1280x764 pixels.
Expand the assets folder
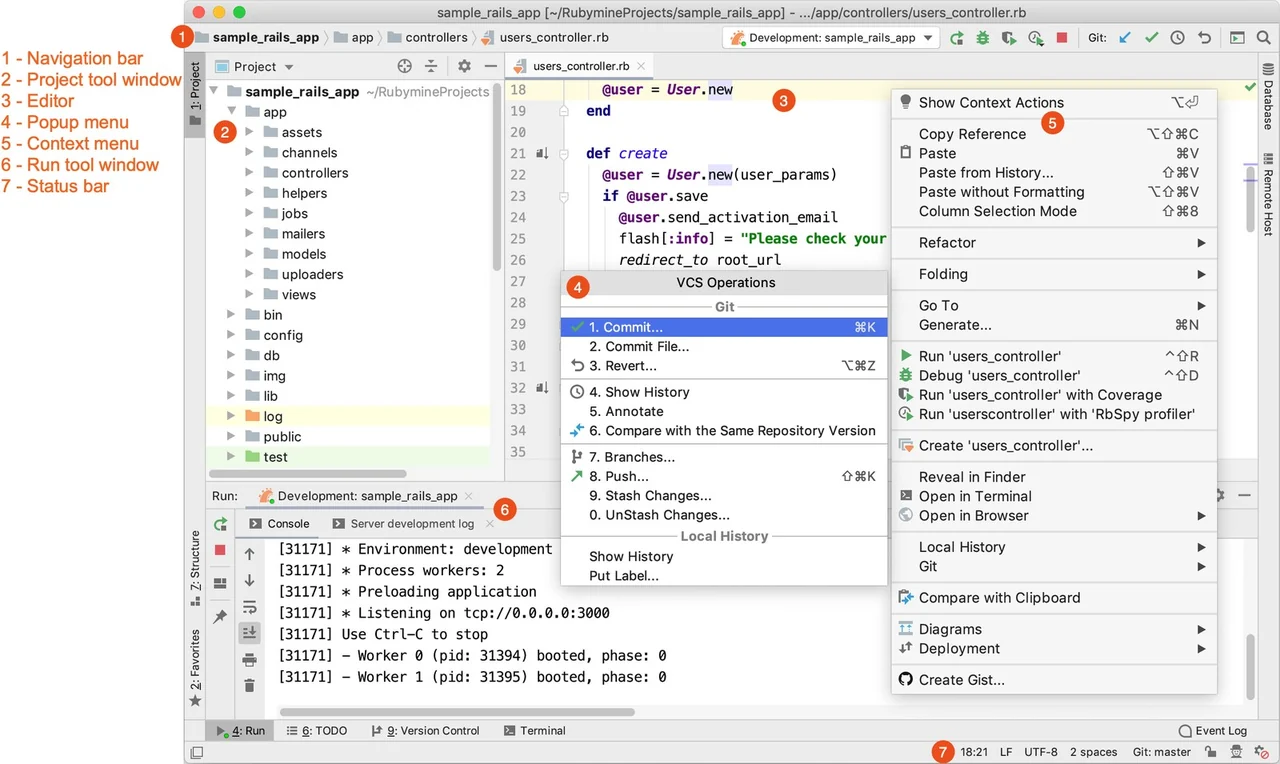pyautogui.click(x=250, y=132)
